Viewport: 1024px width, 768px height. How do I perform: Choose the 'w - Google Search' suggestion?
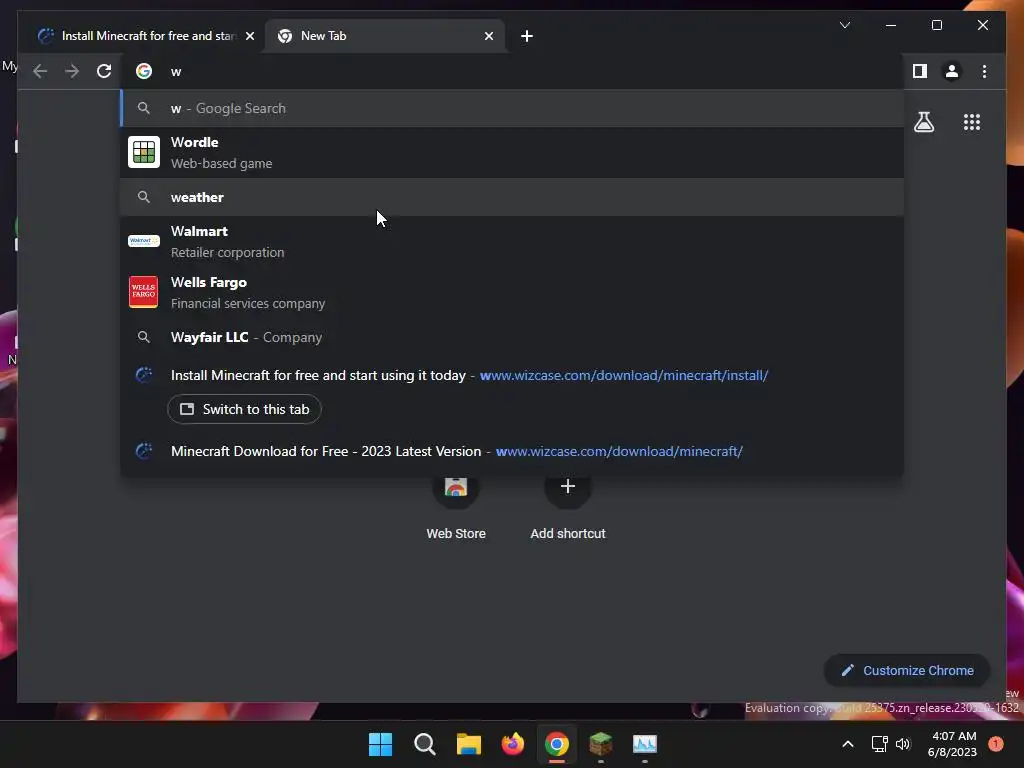(512, 108)
